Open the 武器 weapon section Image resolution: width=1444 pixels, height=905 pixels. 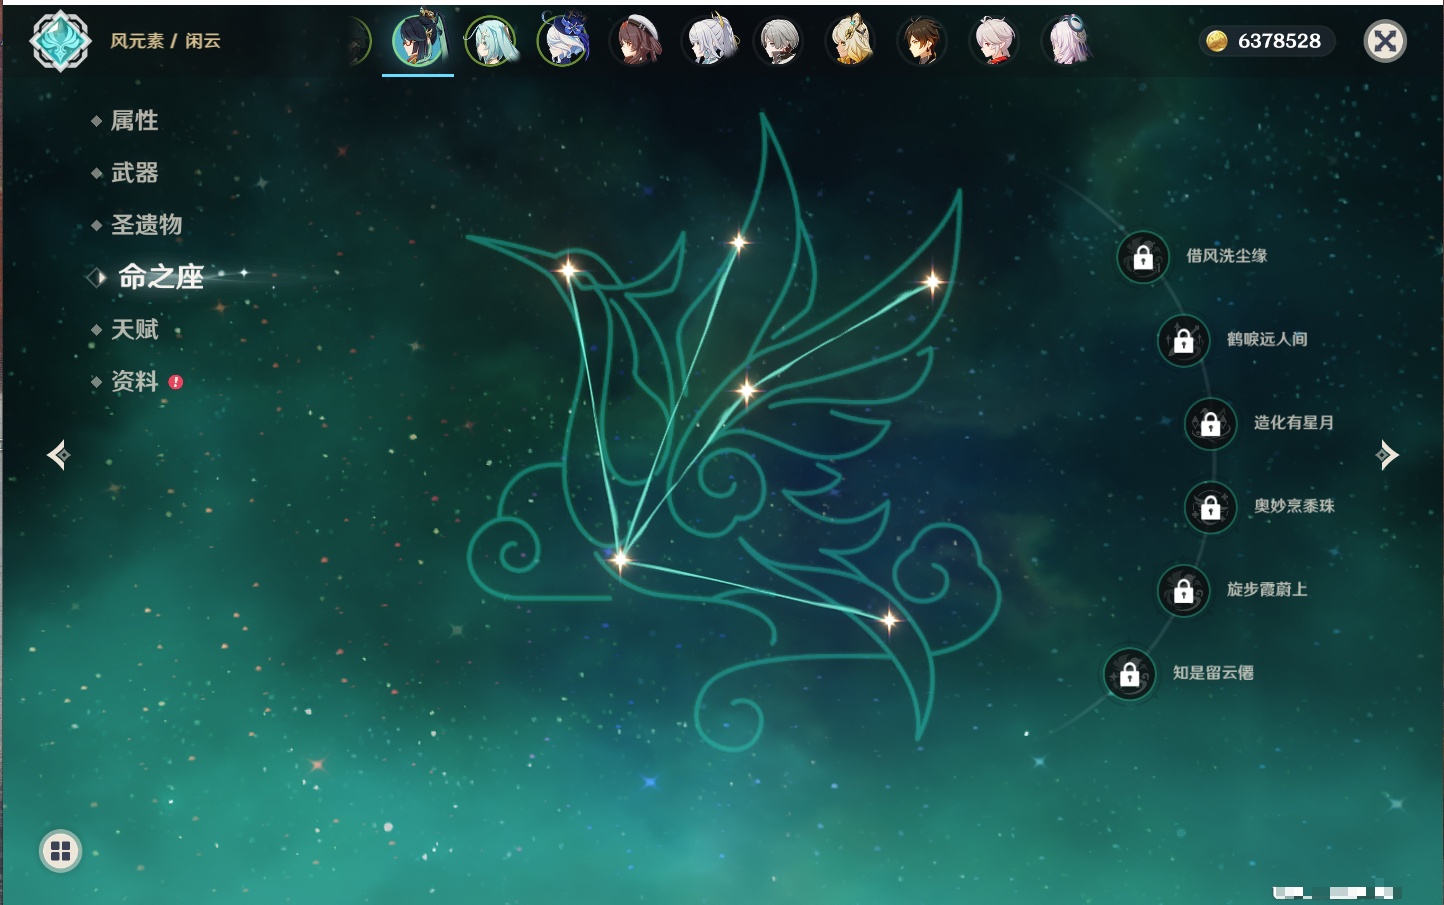(134, 173)
